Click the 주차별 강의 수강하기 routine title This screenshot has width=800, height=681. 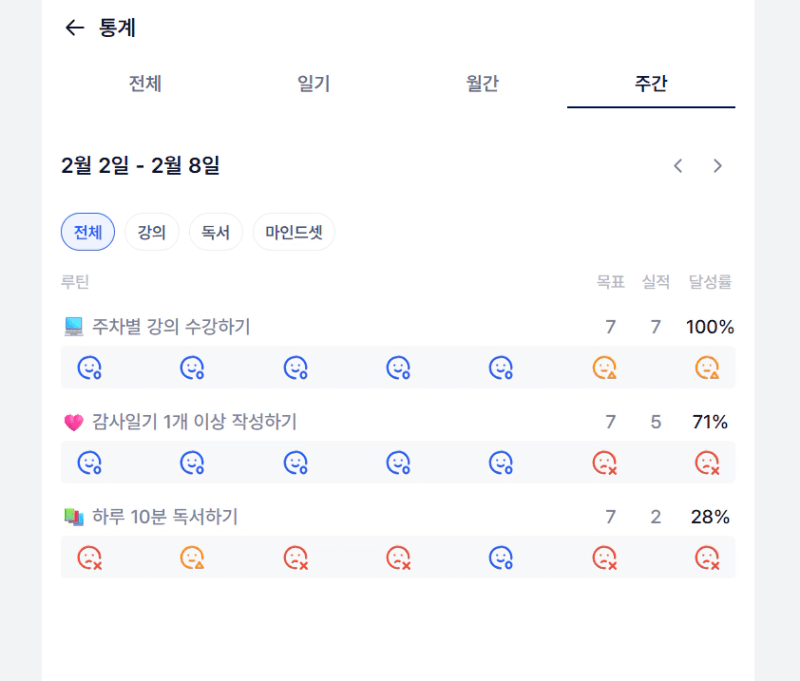[171, 326]
